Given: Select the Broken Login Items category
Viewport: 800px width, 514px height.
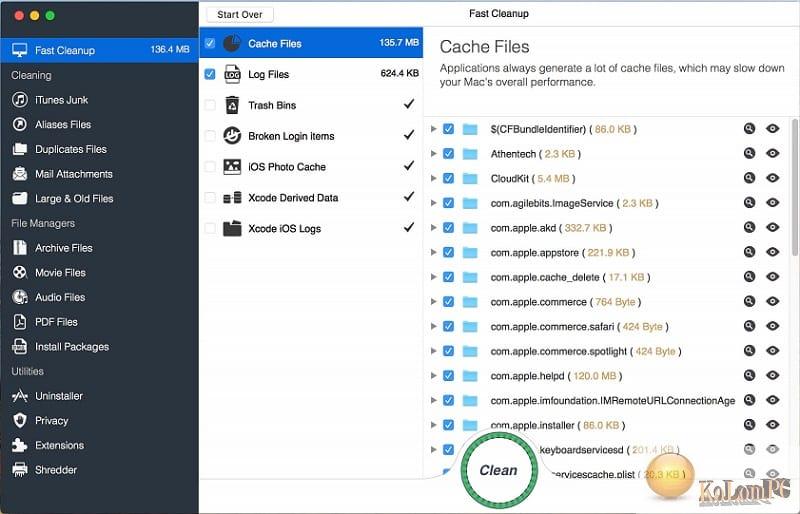Looking at the screenshot, I should point(311,136).
